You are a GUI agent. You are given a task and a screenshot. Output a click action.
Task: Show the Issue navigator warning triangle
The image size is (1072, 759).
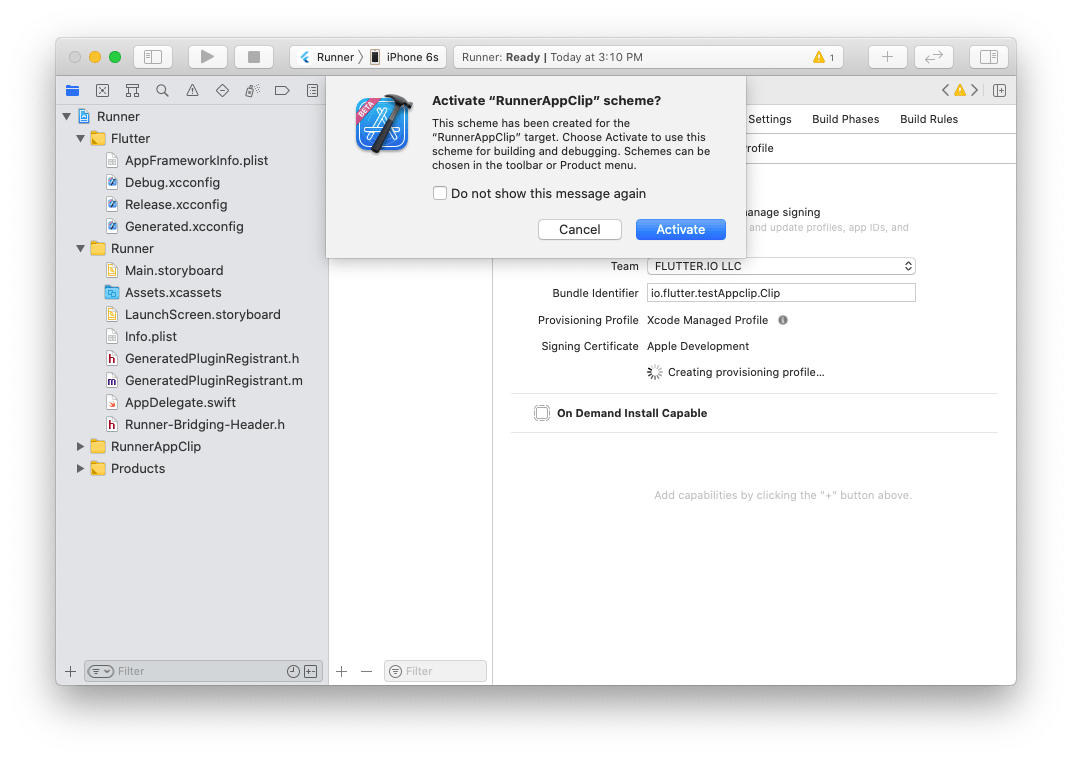(192, 90)
